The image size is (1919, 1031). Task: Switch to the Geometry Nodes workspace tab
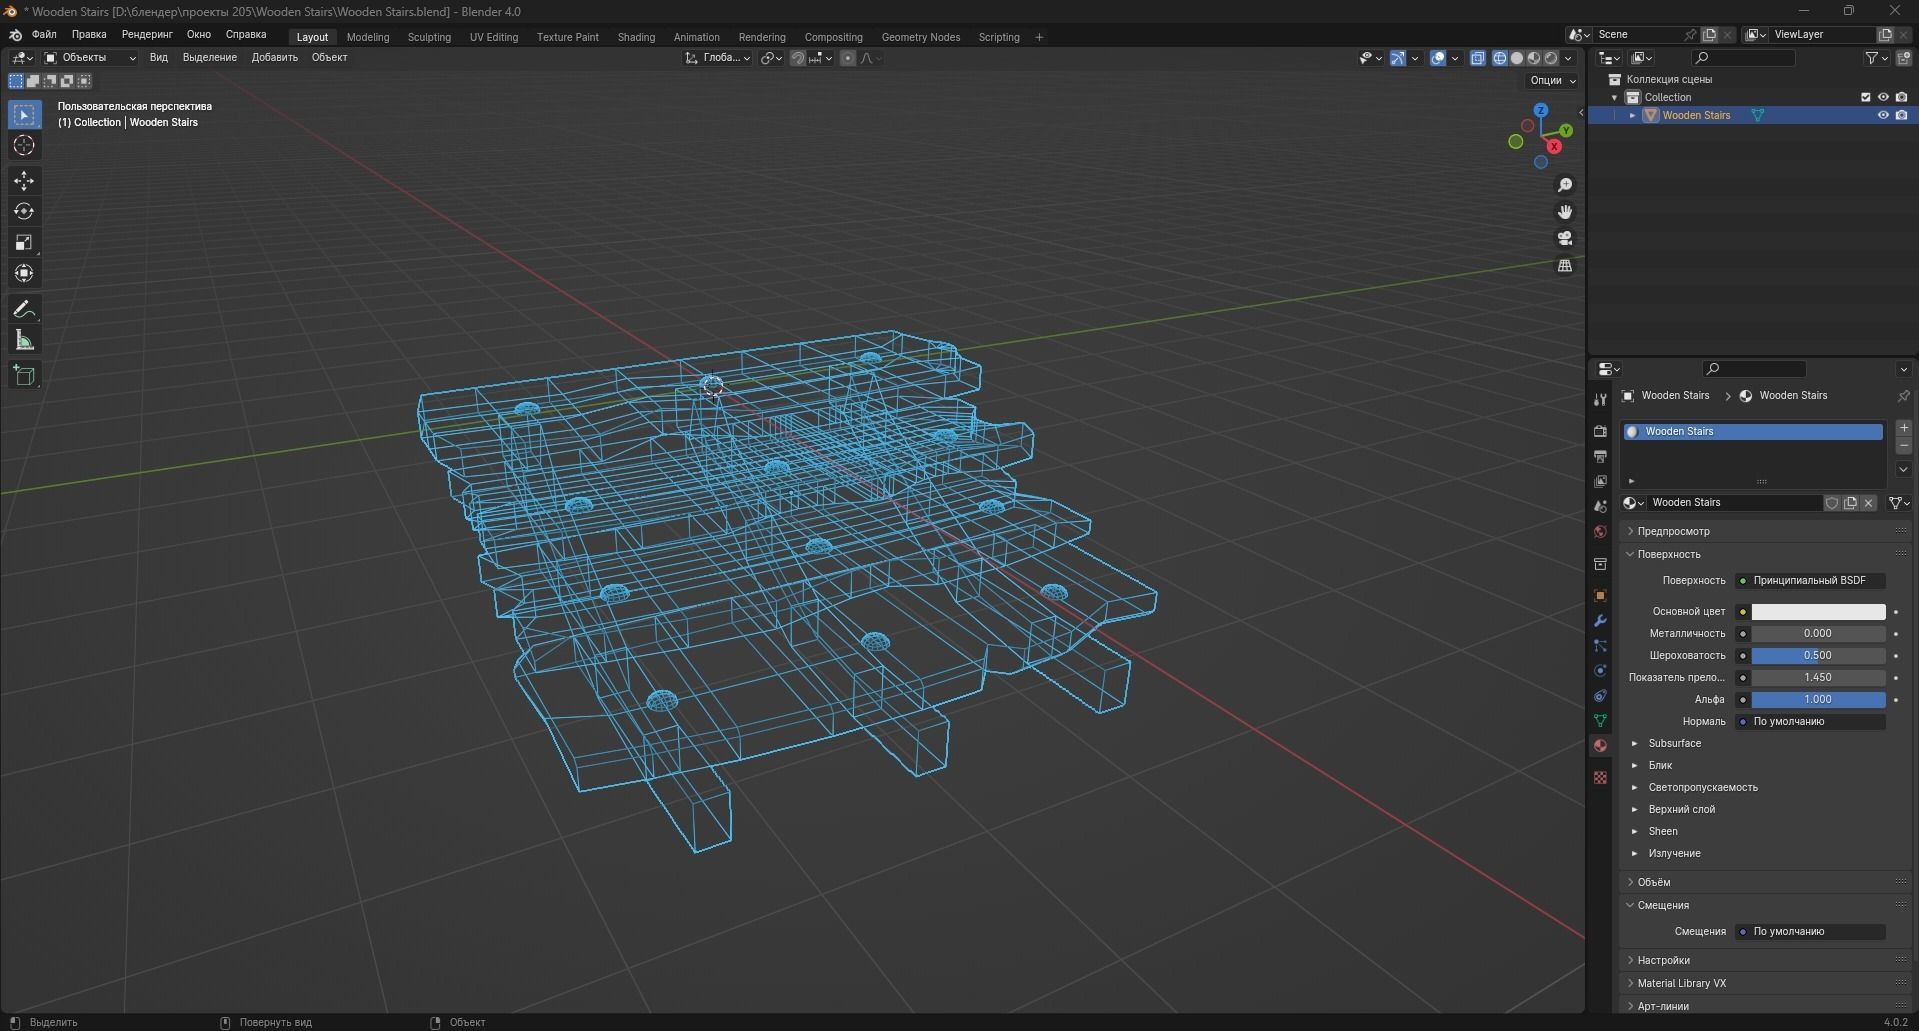pos(921,37)
